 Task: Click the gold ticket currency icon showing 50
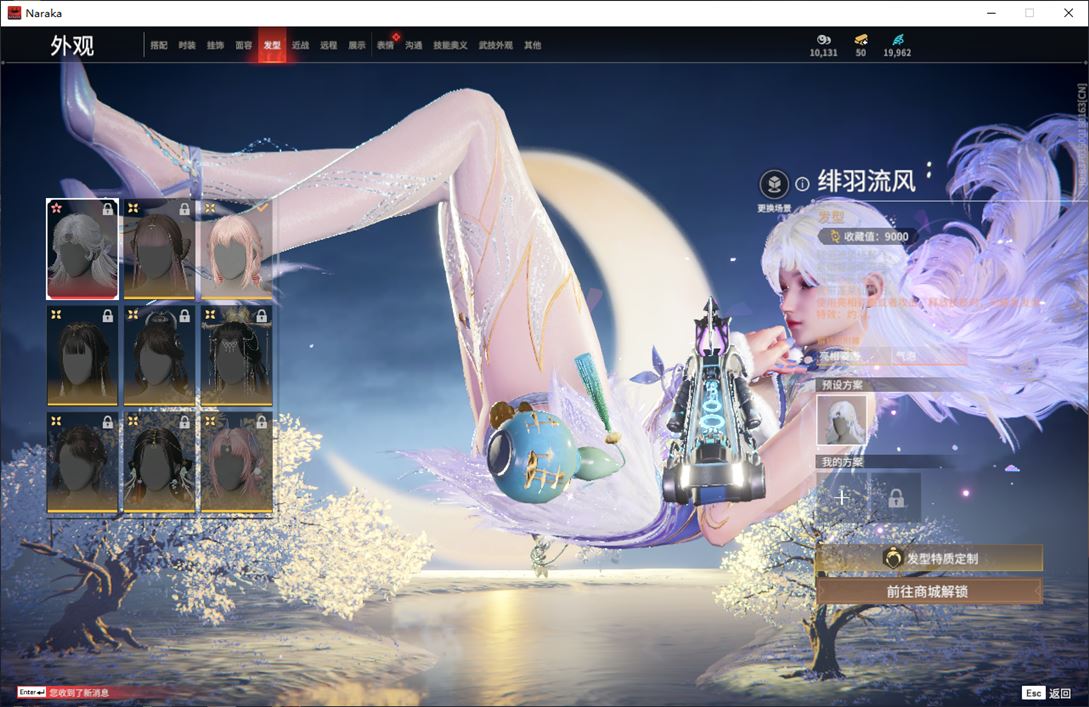[x=861, y=40]
